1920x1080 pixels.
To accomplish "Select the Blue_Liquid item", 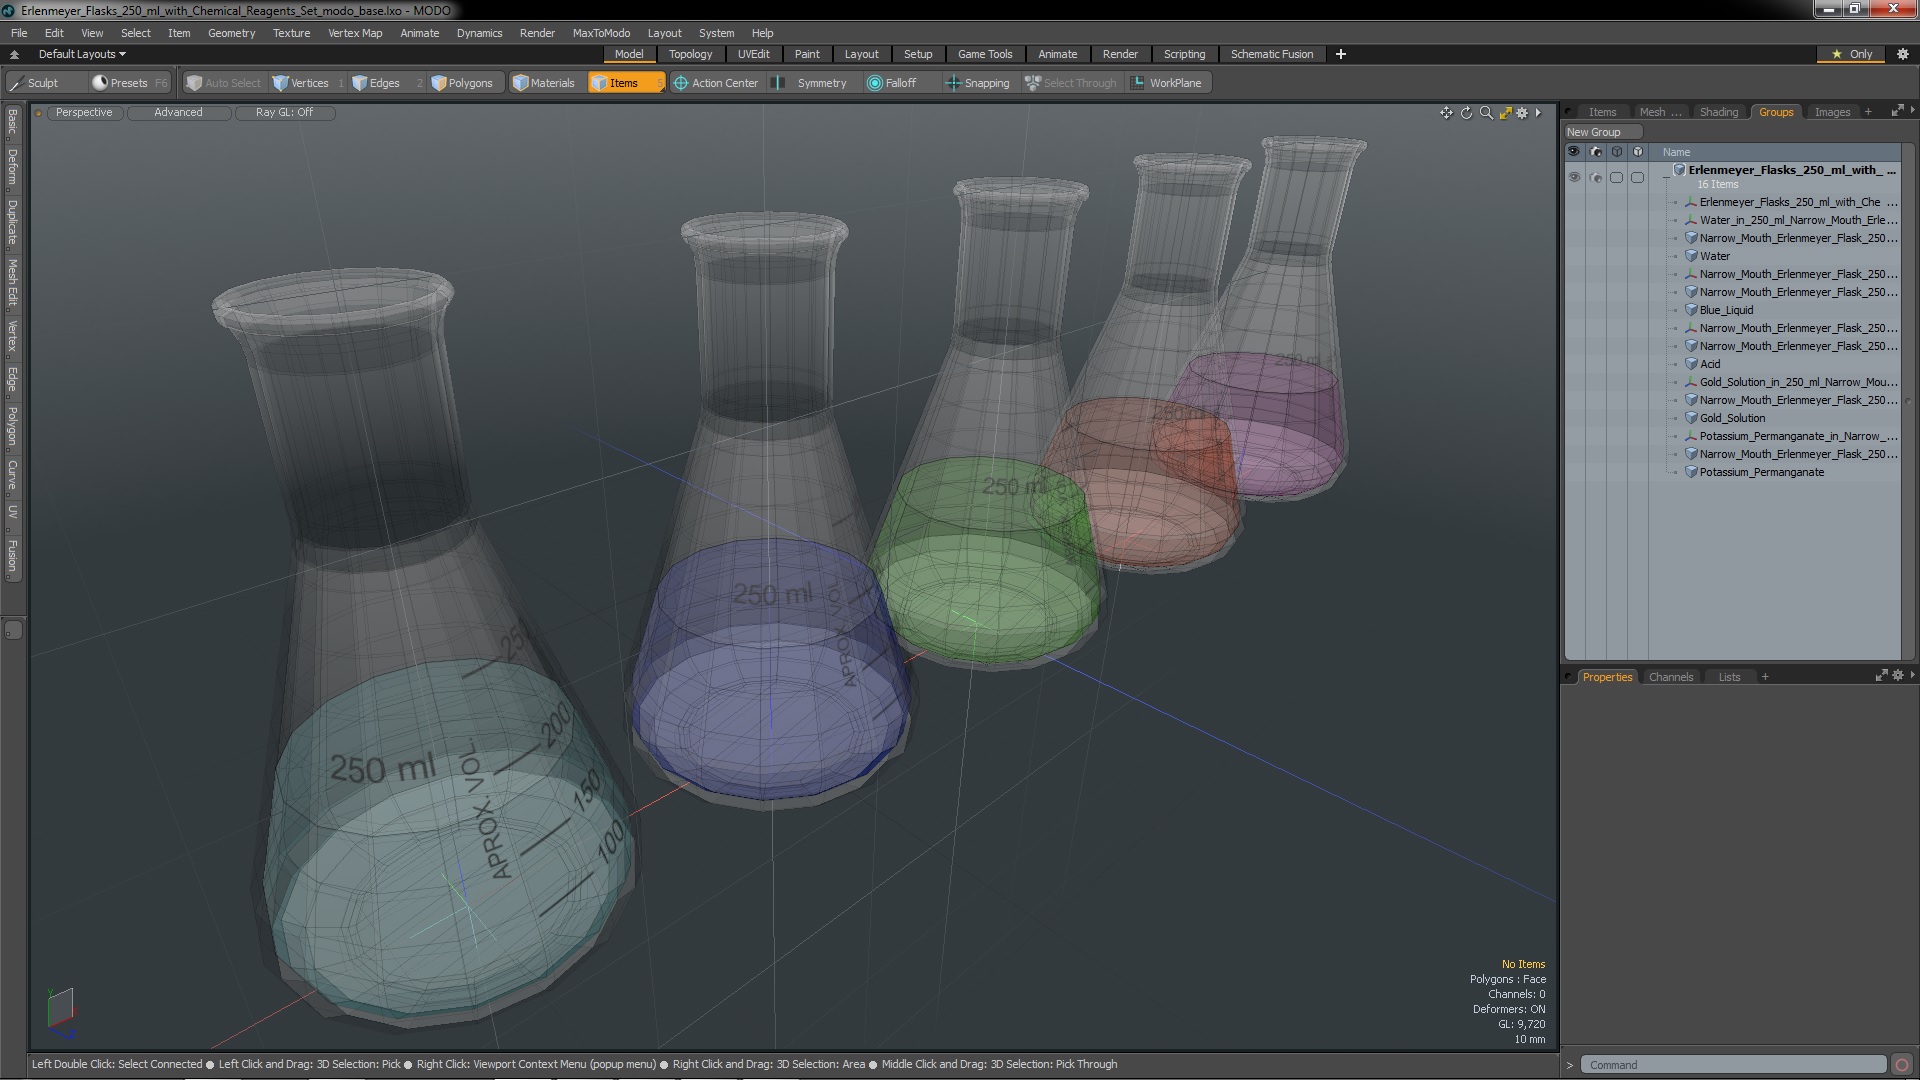I will pos(1726,310).
